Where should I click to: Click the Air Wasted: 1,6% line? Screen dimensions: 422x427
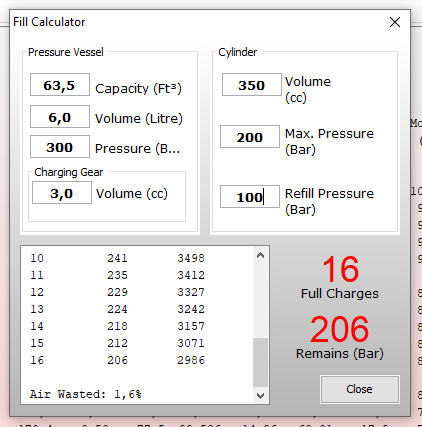tap(85, 394)
